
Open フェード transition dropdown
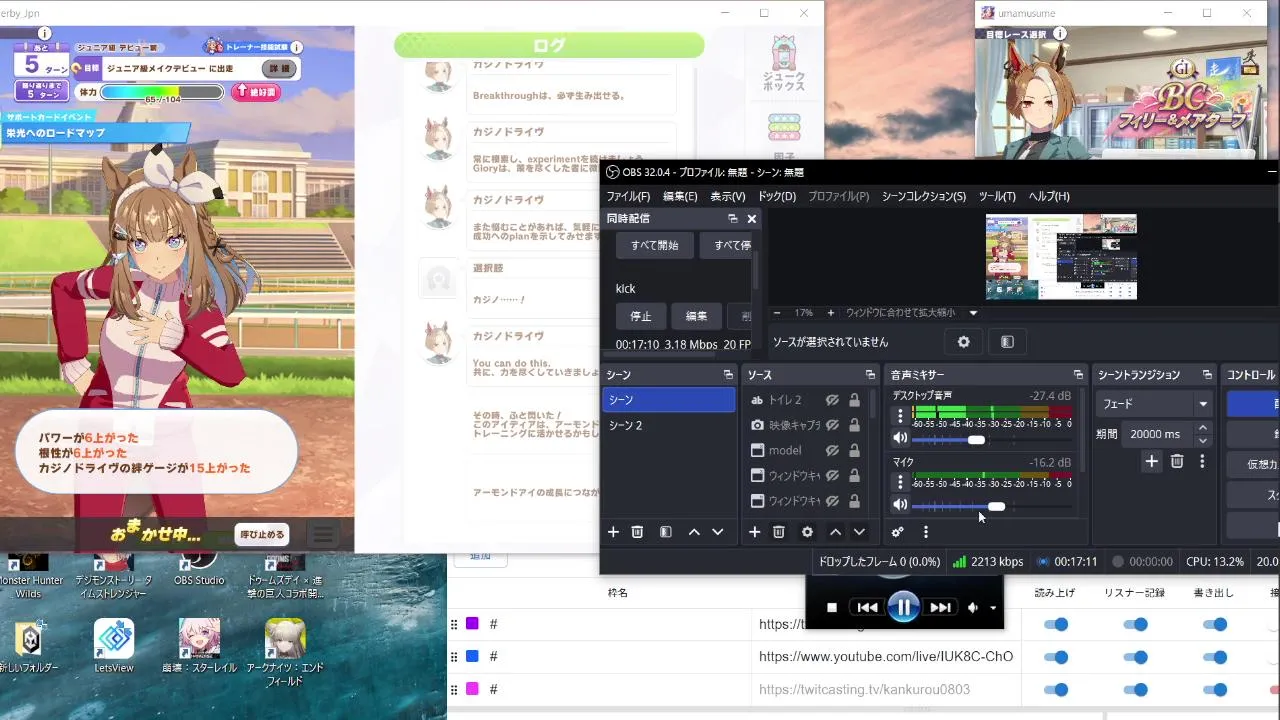click(1156, 404)
